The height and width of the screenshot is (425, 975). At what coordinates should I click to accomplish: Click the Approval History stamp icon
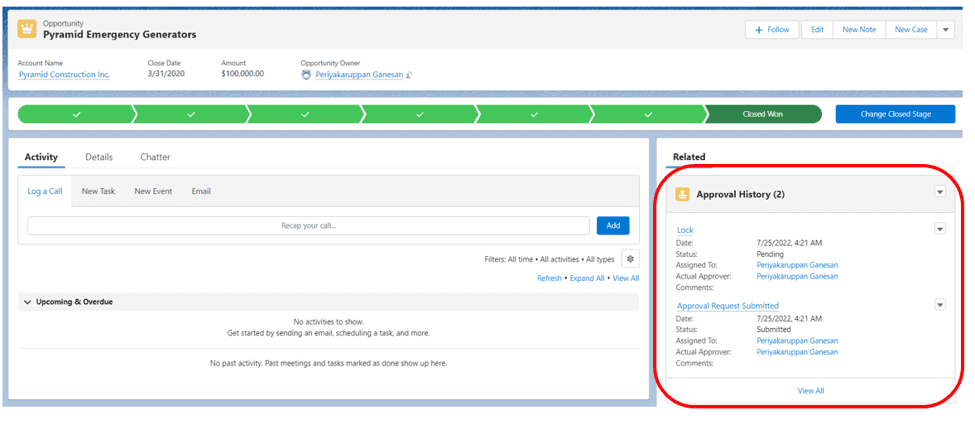[683, 194]
